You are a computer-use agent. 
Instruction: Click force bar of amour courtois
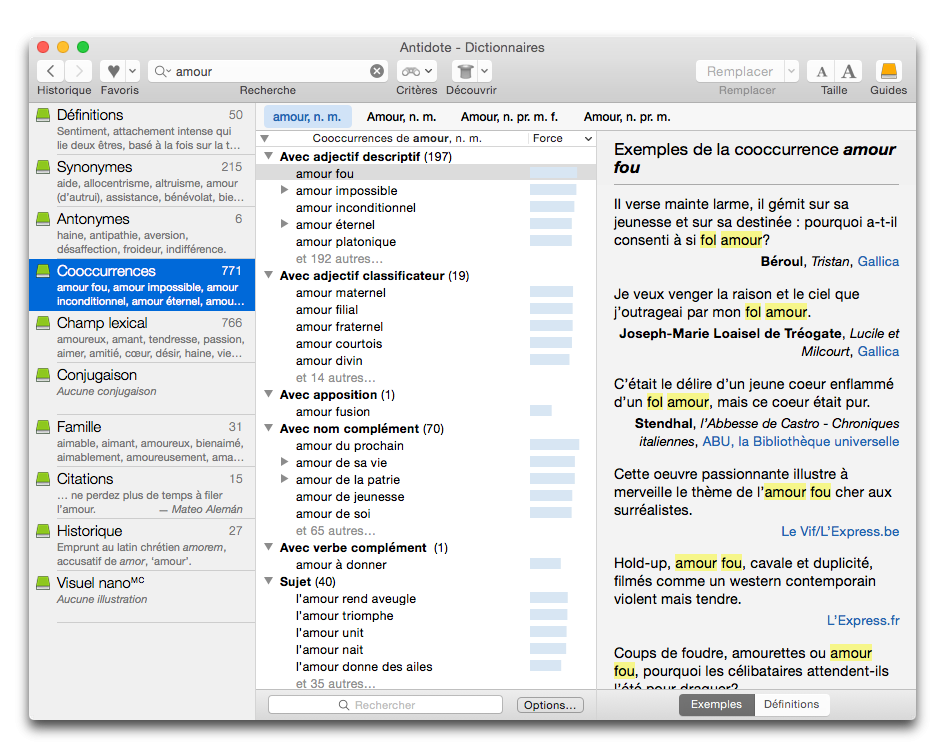click(x=551, y=343)
